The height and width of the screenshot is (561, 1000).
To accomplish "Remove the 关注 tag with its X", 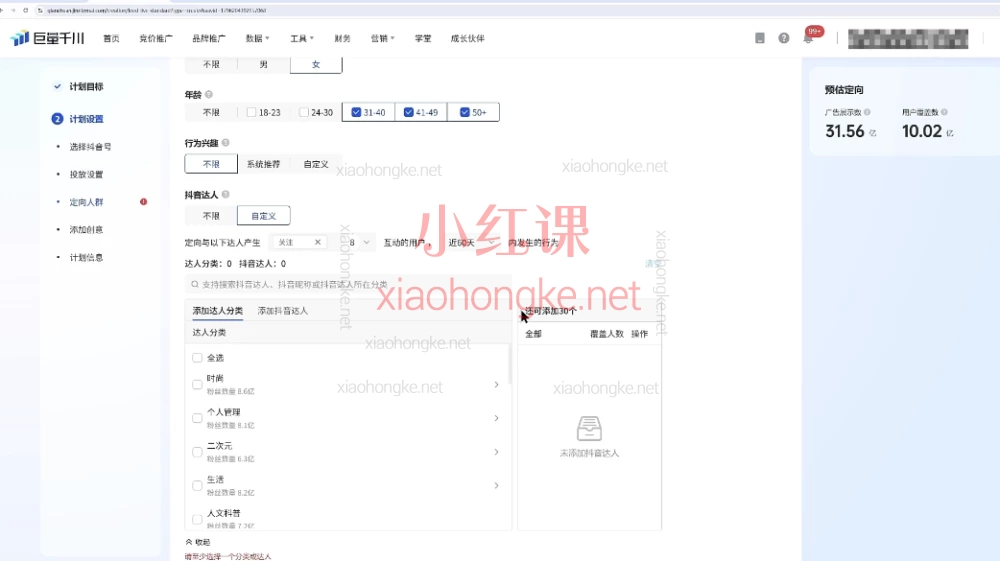I will tap(318, 242).
